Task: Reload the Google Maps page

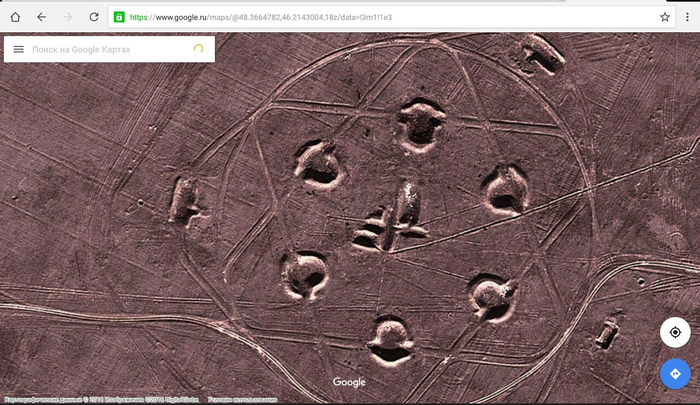Action: pos(94,17)
